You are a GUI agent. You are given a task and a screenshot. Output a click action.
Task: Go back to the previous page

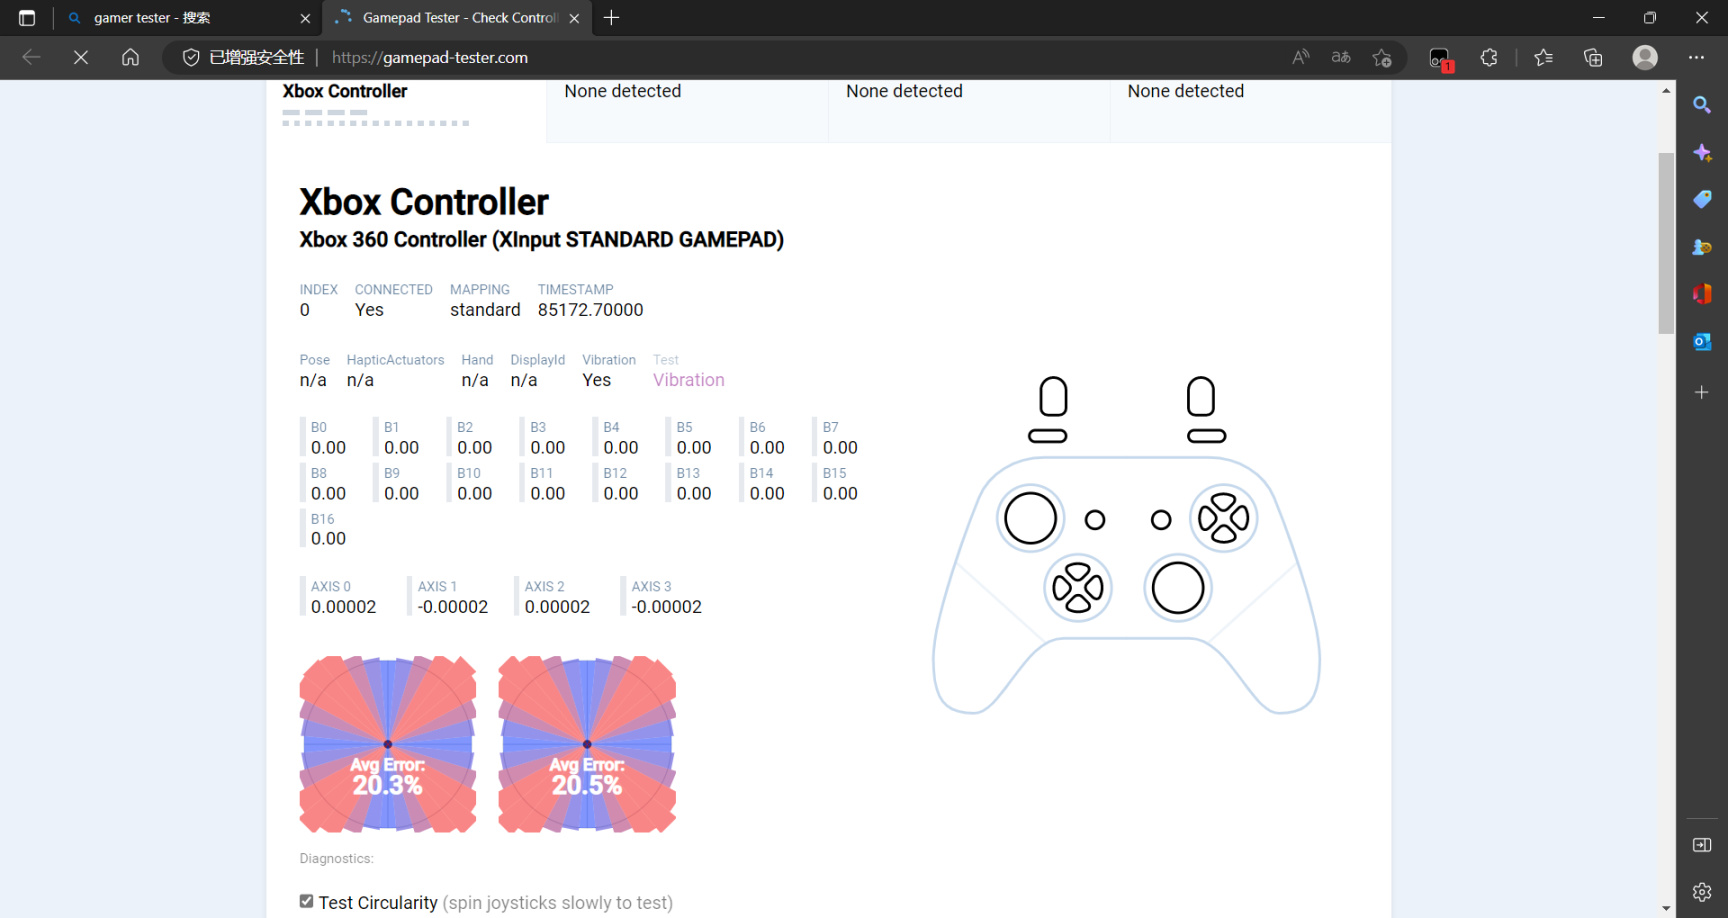(x=31, y=58)
